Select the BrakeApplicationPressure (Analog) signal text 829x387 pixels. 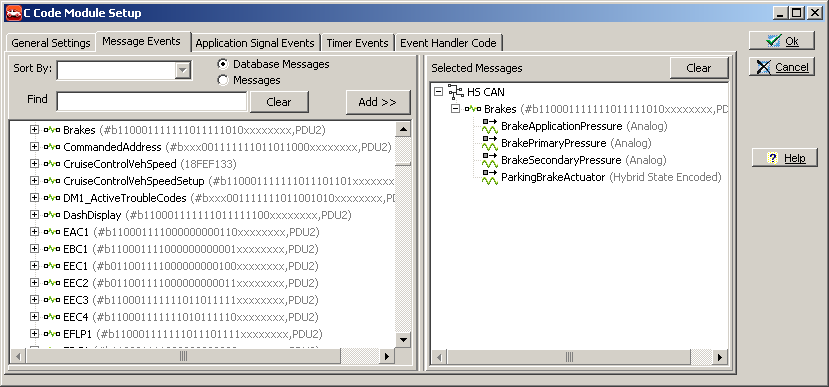584,126
